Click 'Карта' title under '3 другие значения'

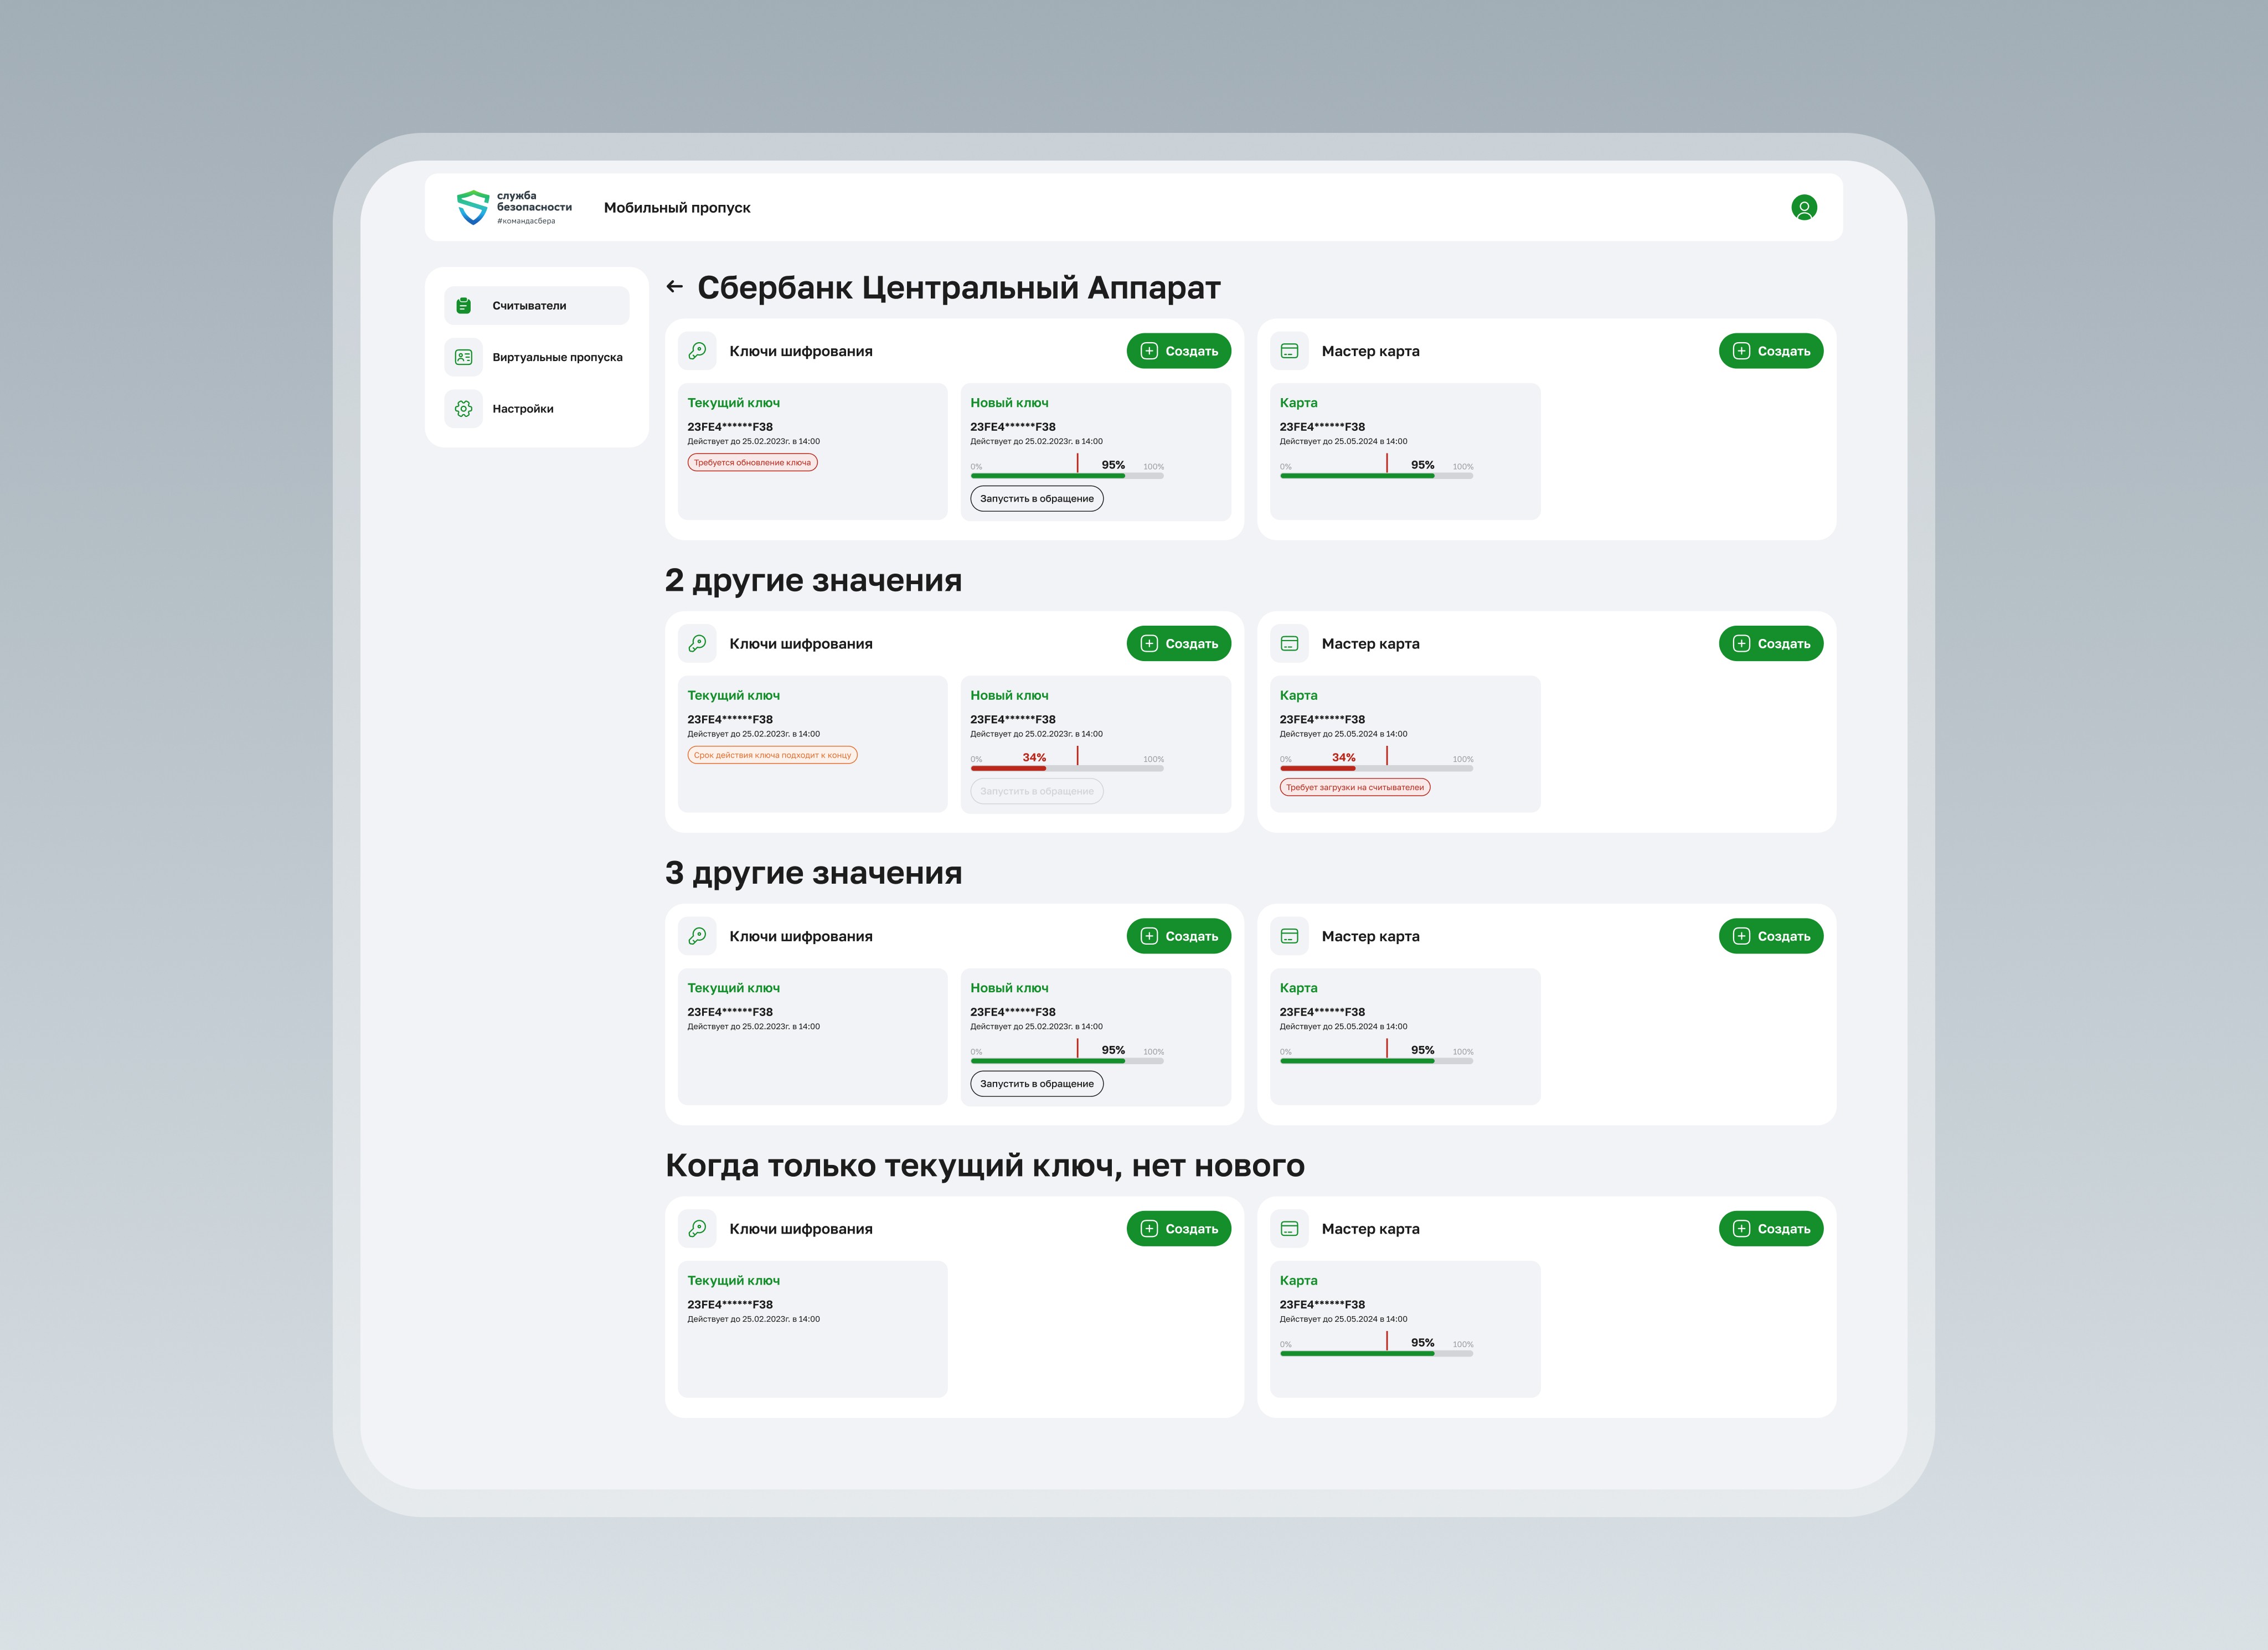pyautogui.click(x=1298, y=988)
